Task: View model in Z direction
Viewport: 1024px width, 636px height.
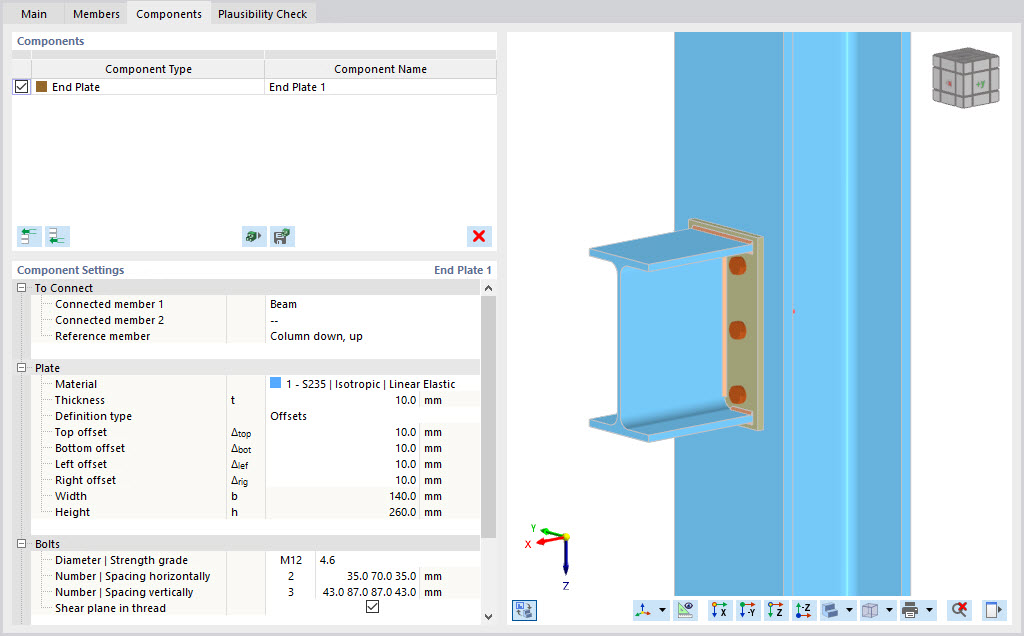Action: (x=775, y=610)
